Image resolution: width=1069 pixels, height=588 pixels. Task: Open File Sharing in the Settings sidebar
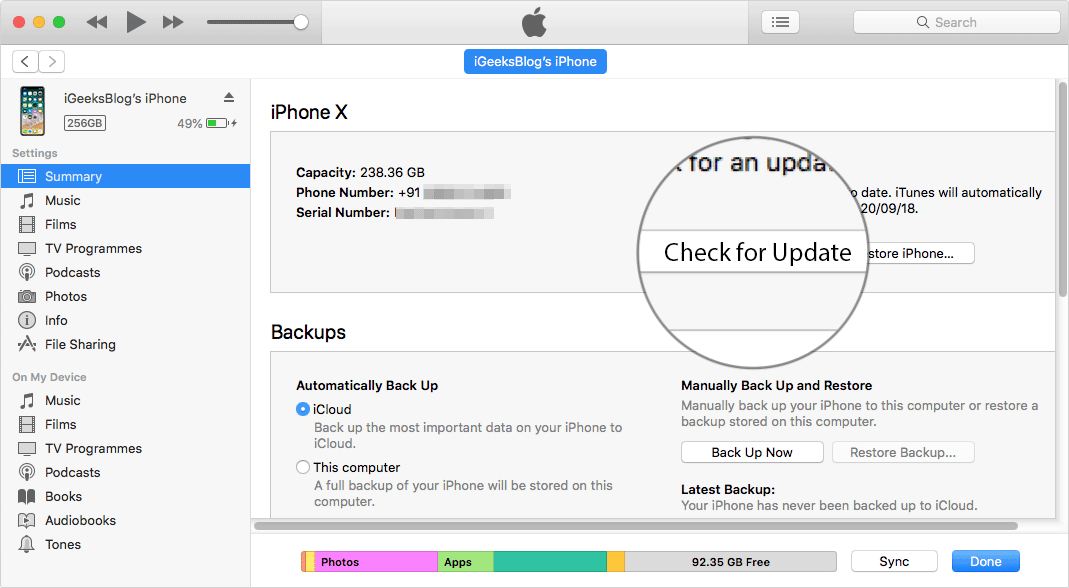click(80, 344)
